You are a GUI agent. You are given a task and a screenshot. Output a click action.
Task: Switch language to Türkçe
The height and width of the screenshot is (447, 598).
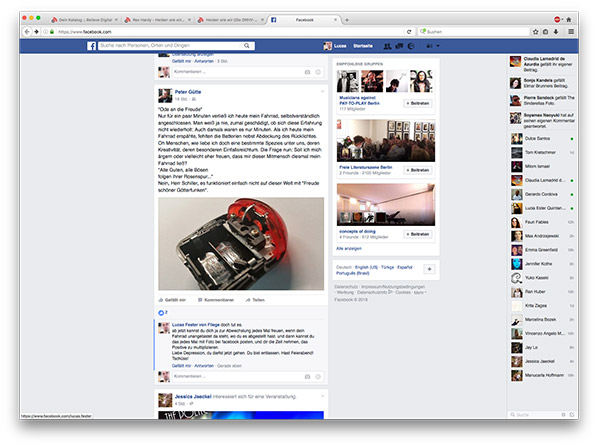[x=387, y=267]
